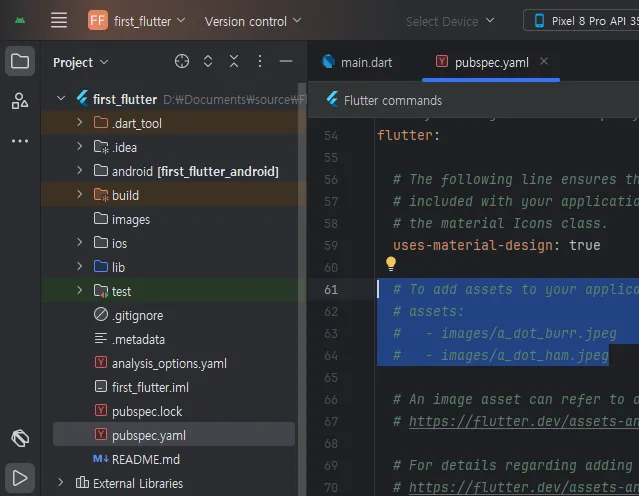
Task: Select .gitignore file
Action: 137,315
